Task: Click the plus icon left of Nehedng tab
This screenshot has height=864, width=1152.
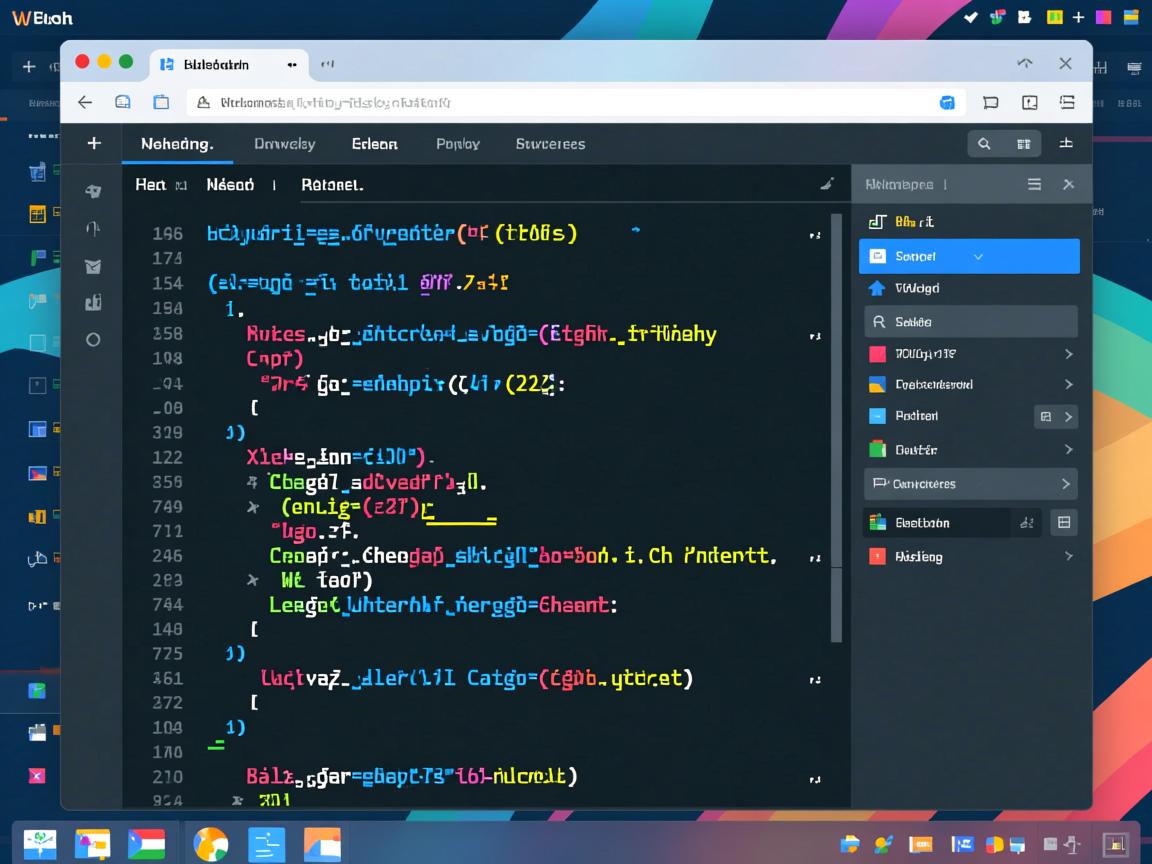Action: (94, 143)
